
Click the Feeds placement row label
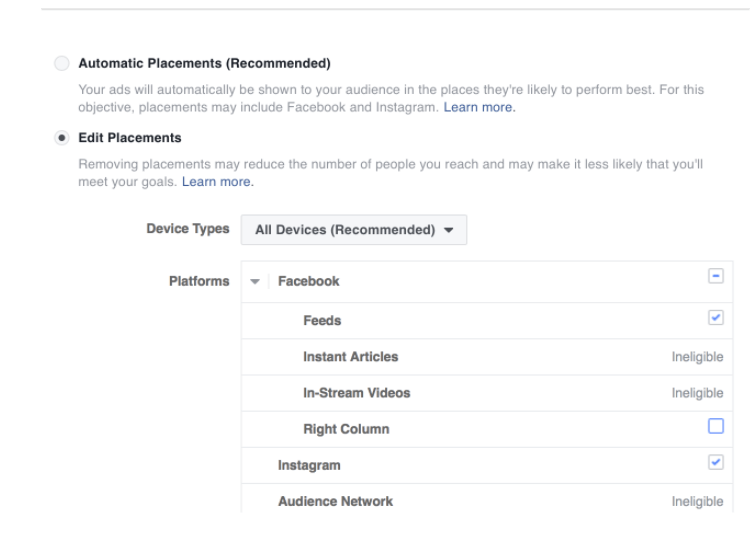(322, 321)
